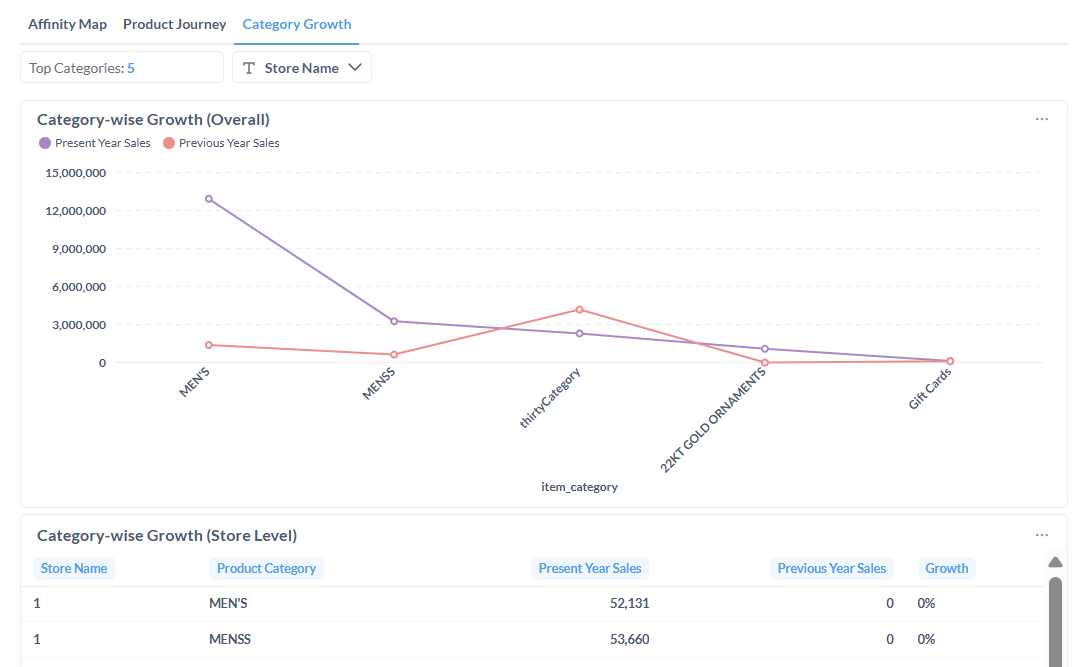Image resolution: width=1079 pixels, height=667 pixels.
Task: Click the Previous Year Sales column header
Action: 831,568
